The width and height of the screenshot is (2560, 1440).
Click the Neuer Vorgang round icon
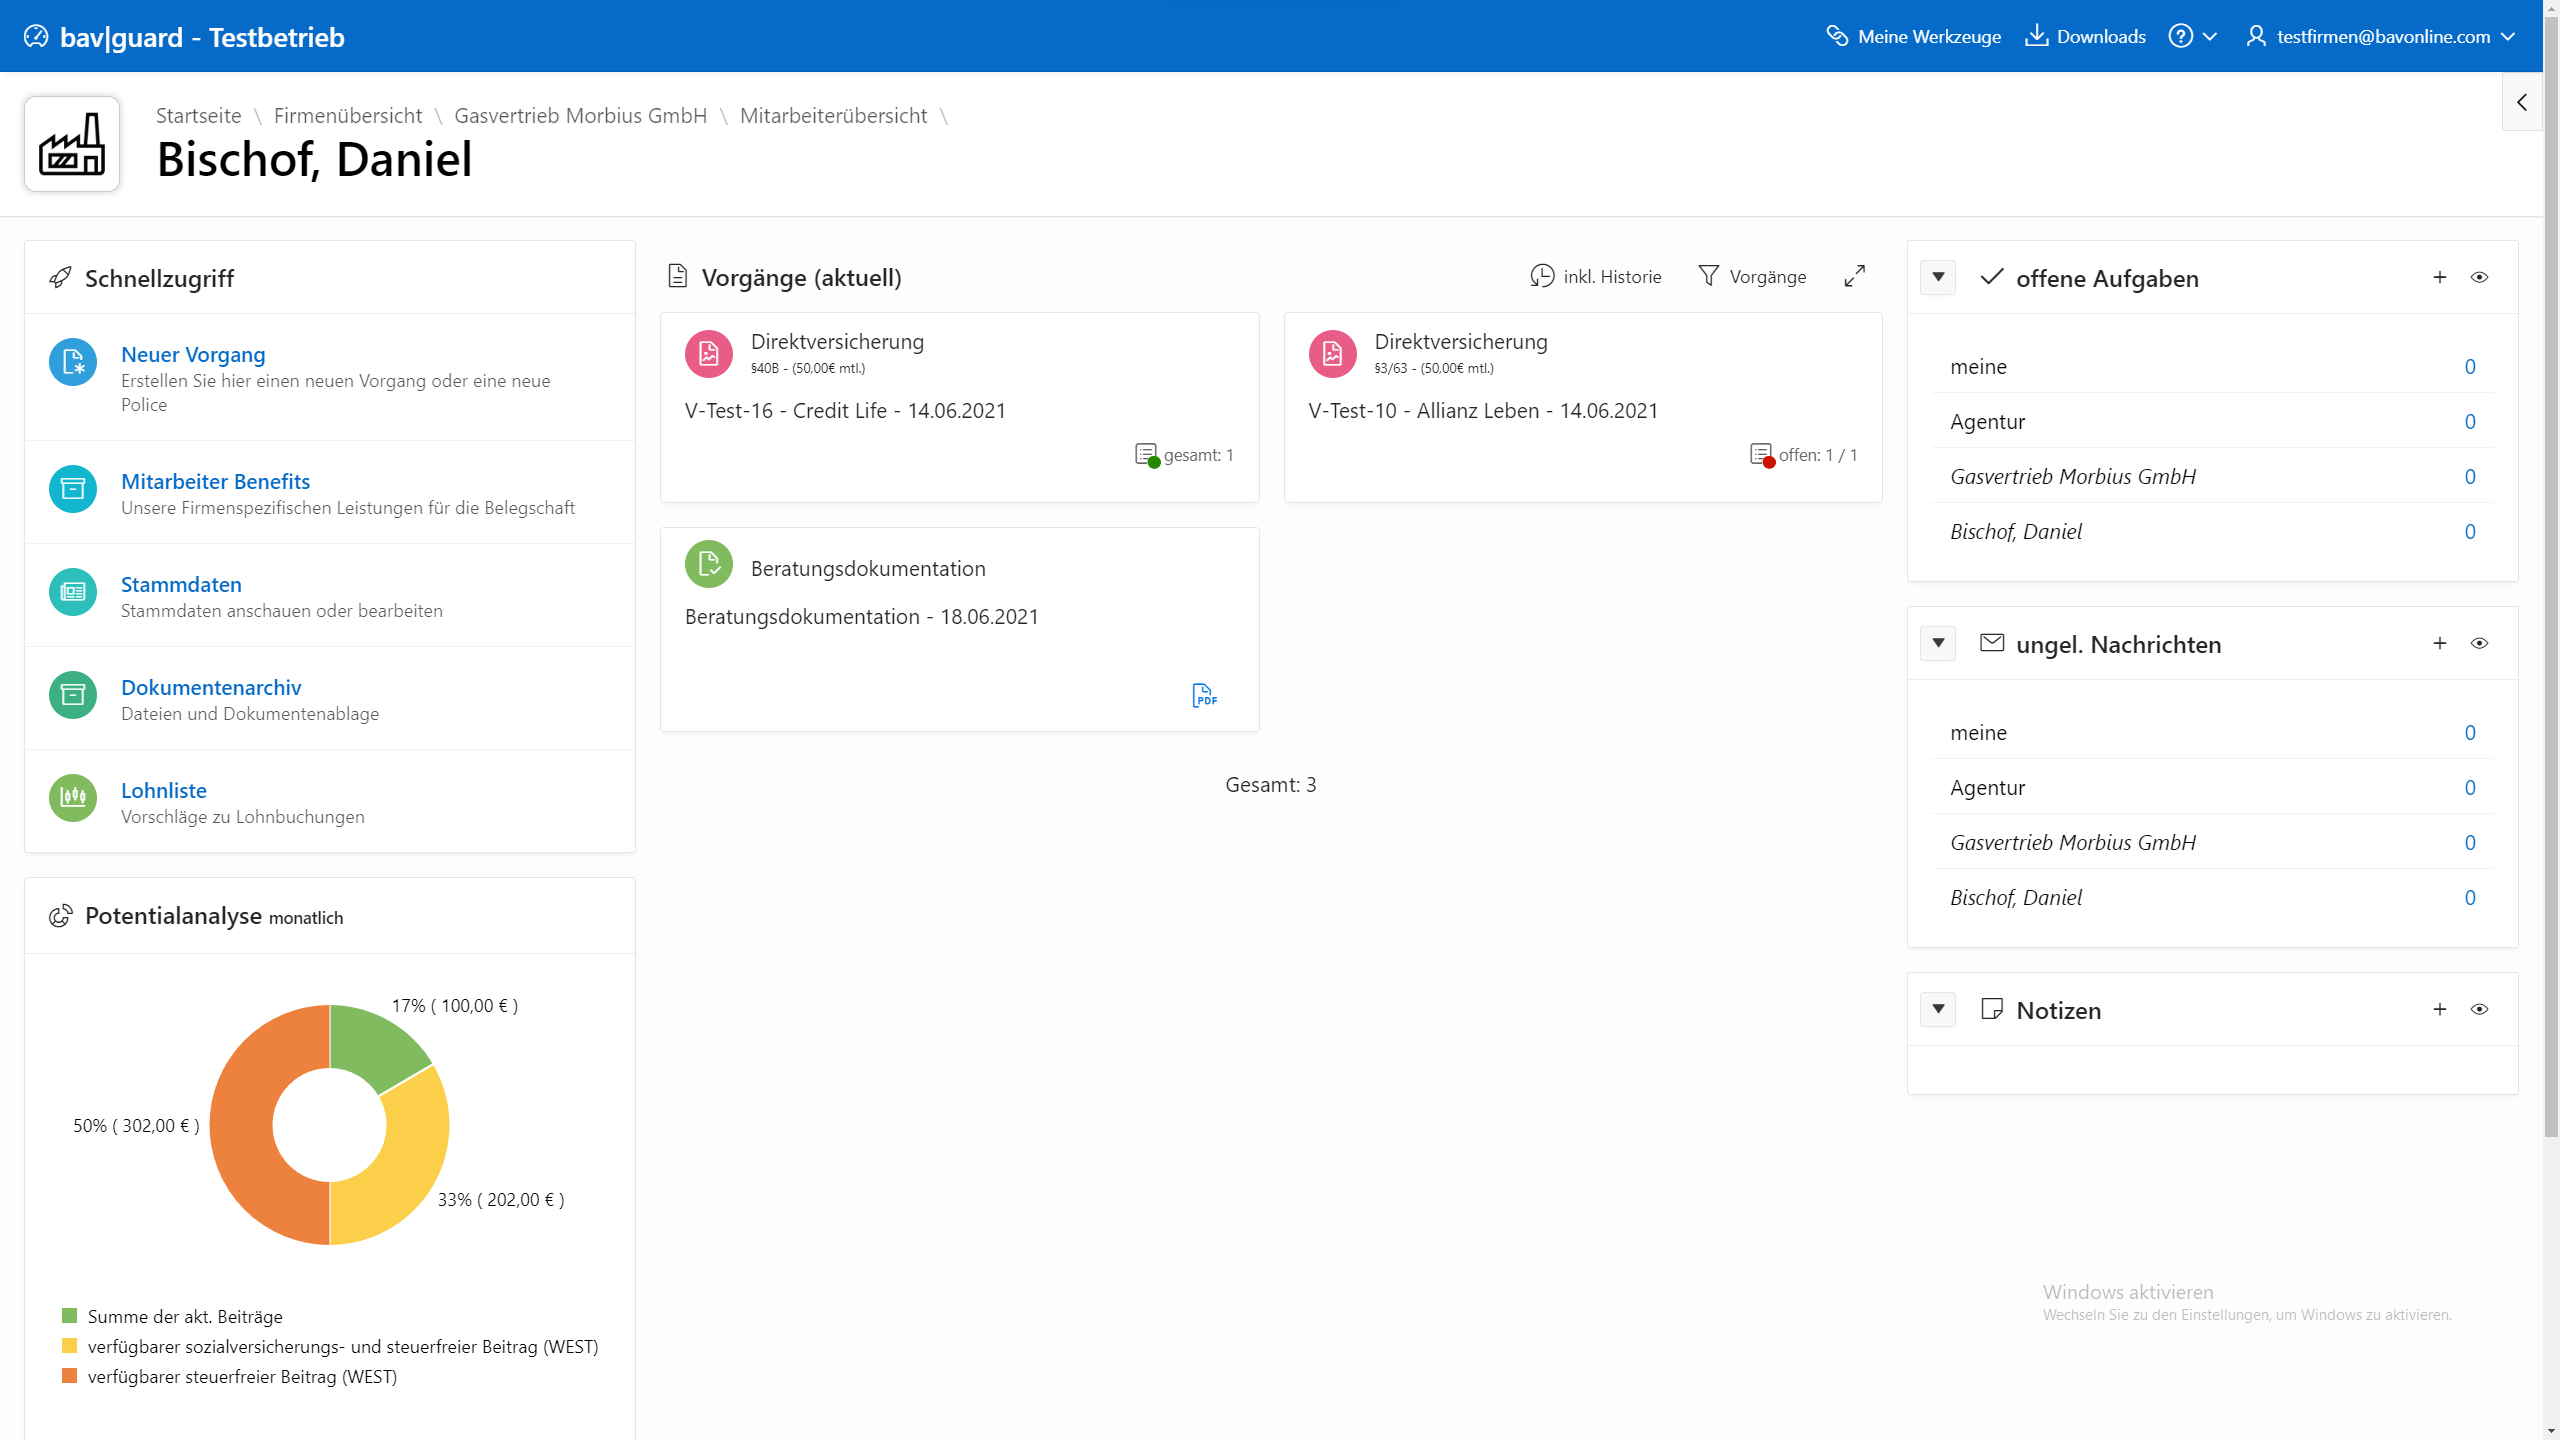pos(73,362)
